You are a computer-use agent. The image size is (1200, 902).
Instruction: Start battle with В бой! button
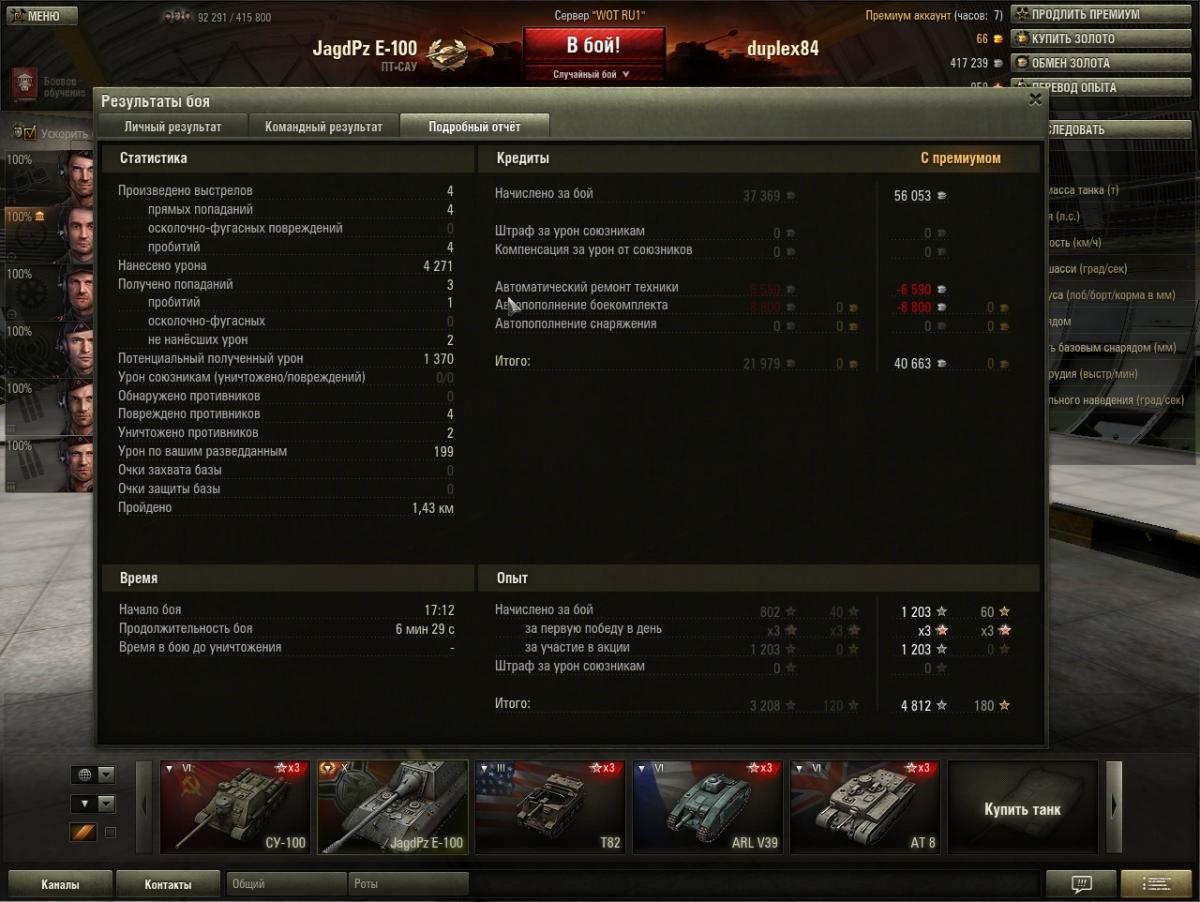593,46
